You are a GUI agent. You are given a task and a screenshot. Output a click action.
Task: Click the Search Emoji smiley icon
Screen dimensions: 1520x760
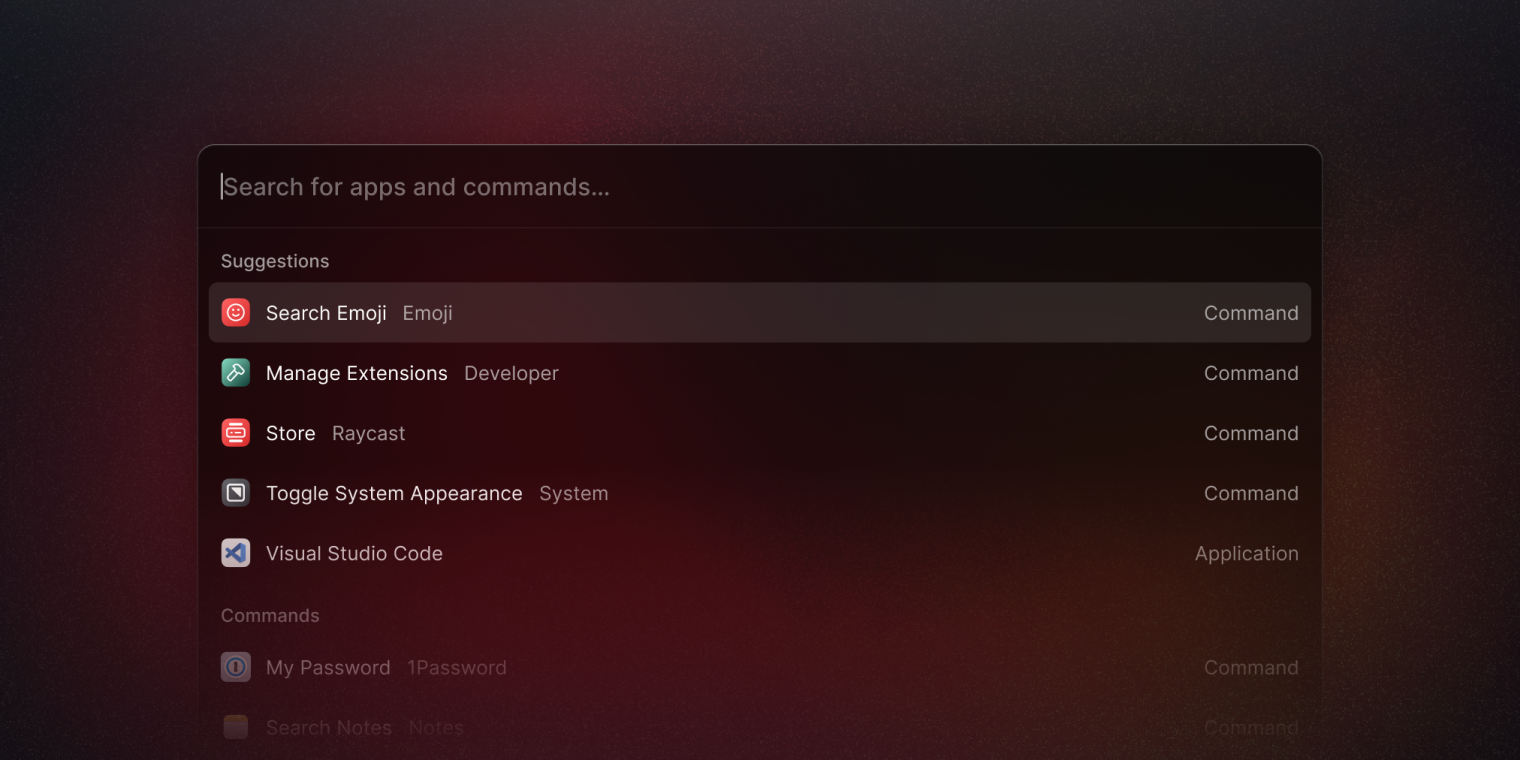(x=235, y=313)
